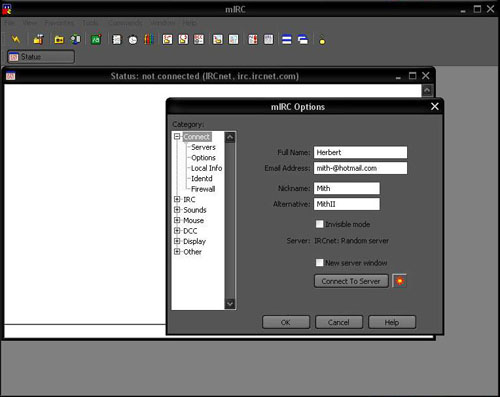The image size is (500, 397).
Task: Expand the Sounds category
Action: [x=177, y=210]
